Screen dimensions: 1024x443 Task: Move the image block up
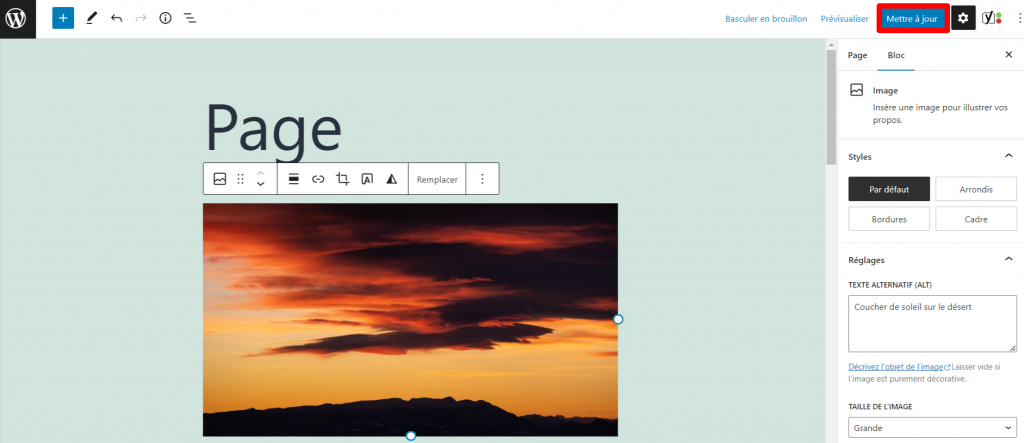(261, 173)
